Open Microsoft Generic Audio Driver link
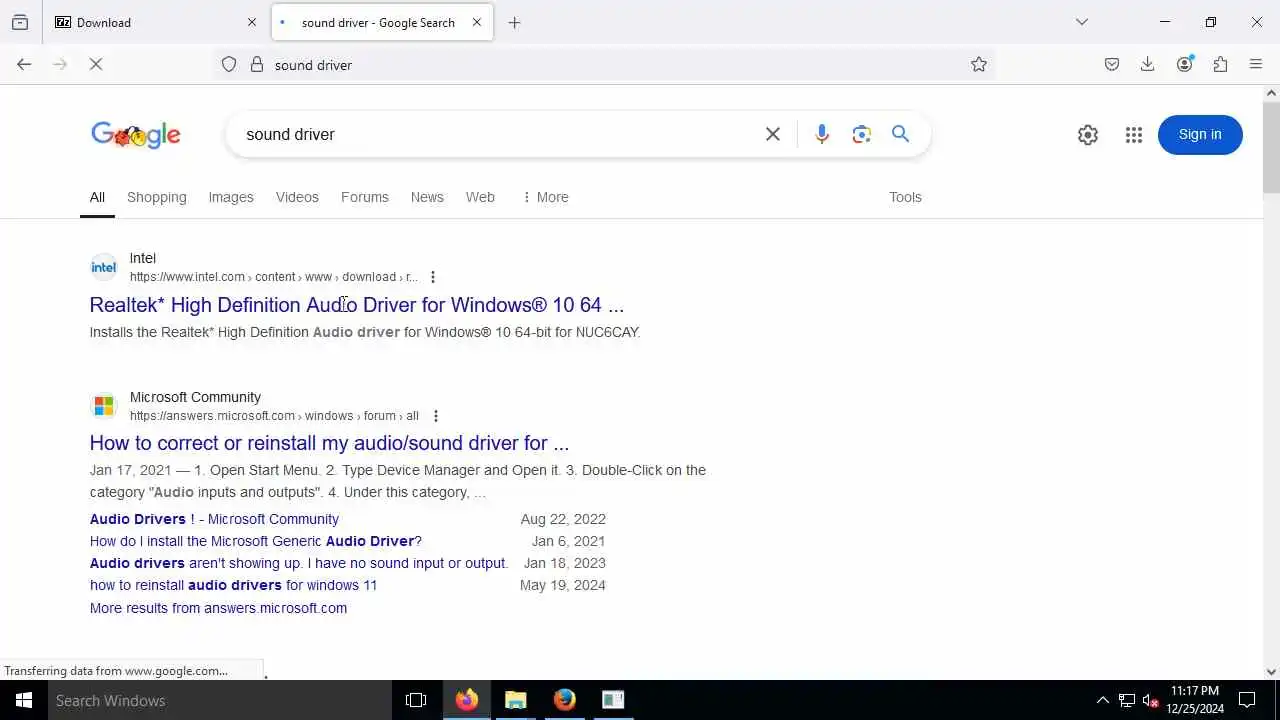Screen dimensions: 1280x720 click(x=256, y=541)
